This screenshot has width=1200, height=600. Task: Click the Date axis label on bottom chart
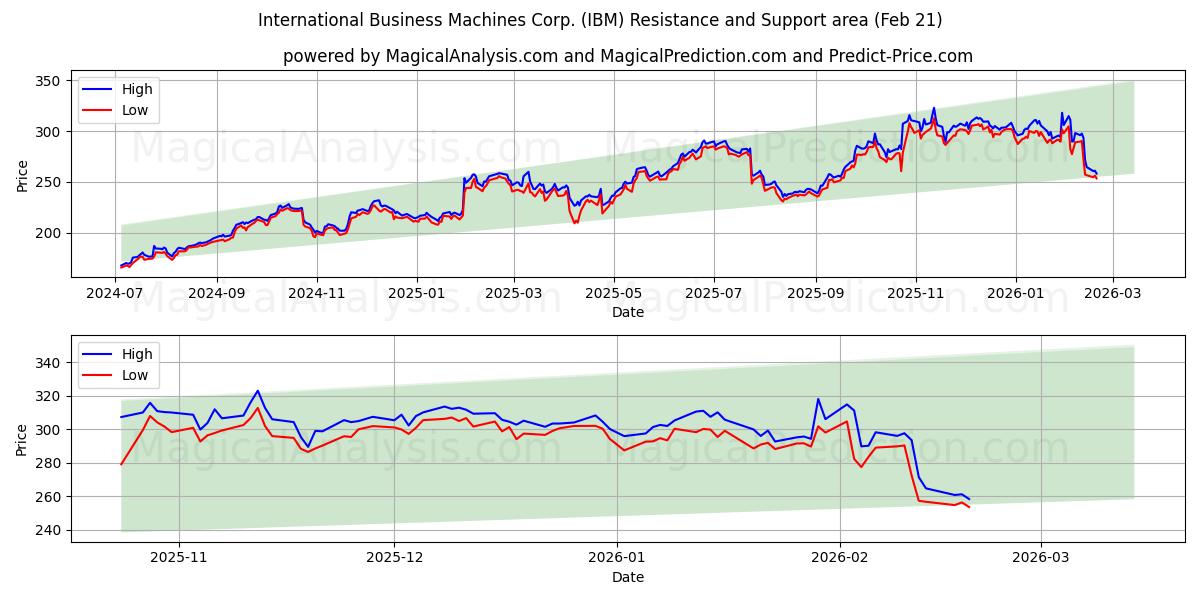[x=628, y=577]
